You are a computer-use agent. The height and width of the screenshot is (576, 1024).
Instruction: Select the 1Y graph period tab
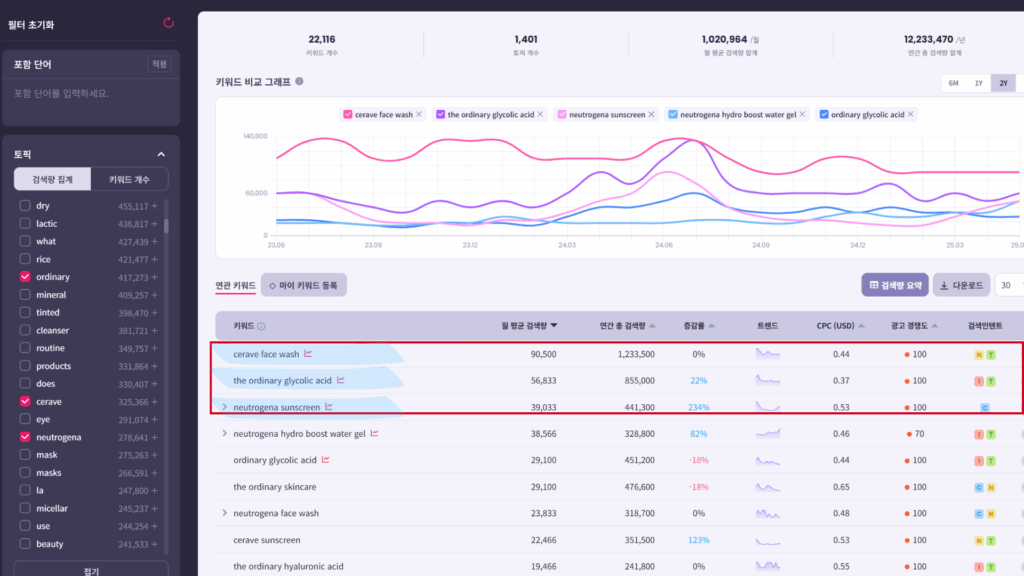coord(978,83)
